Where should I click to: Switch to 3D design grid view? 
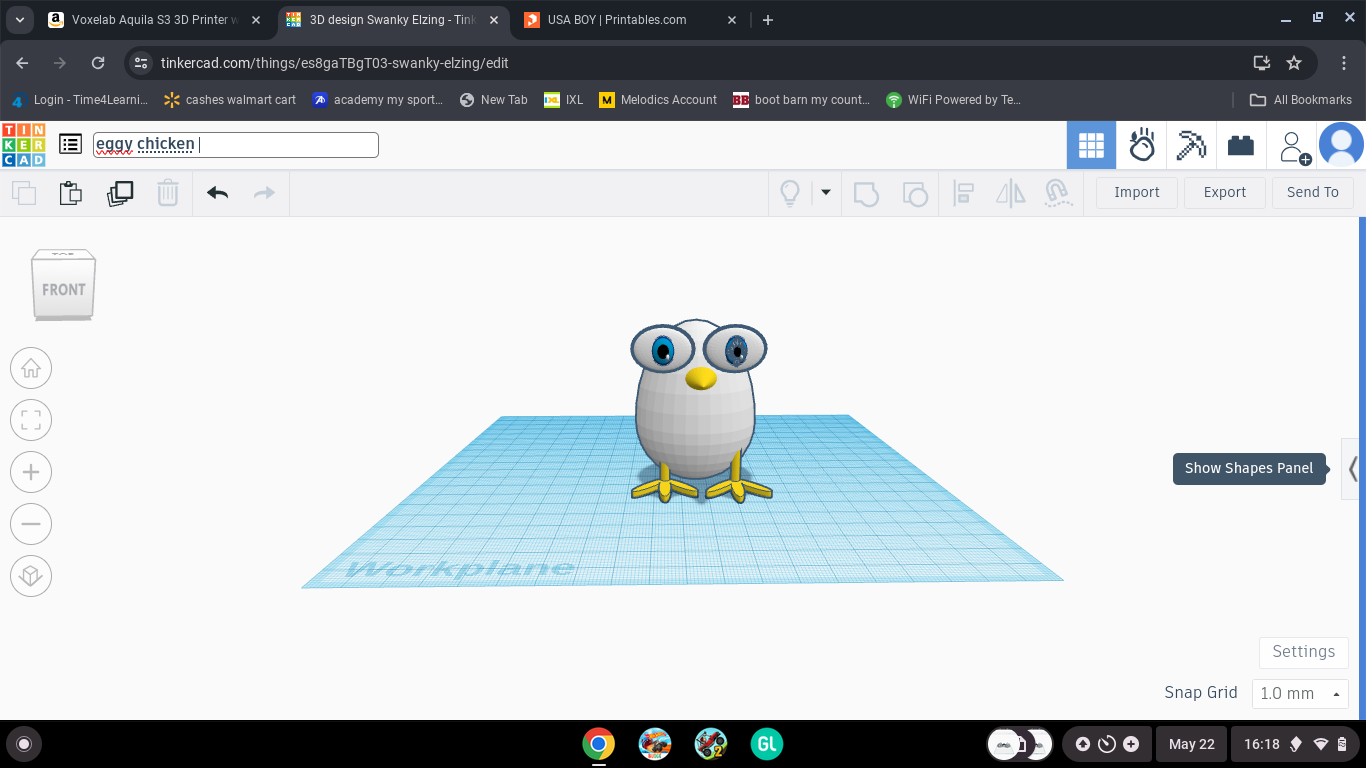pos(1091,146)
